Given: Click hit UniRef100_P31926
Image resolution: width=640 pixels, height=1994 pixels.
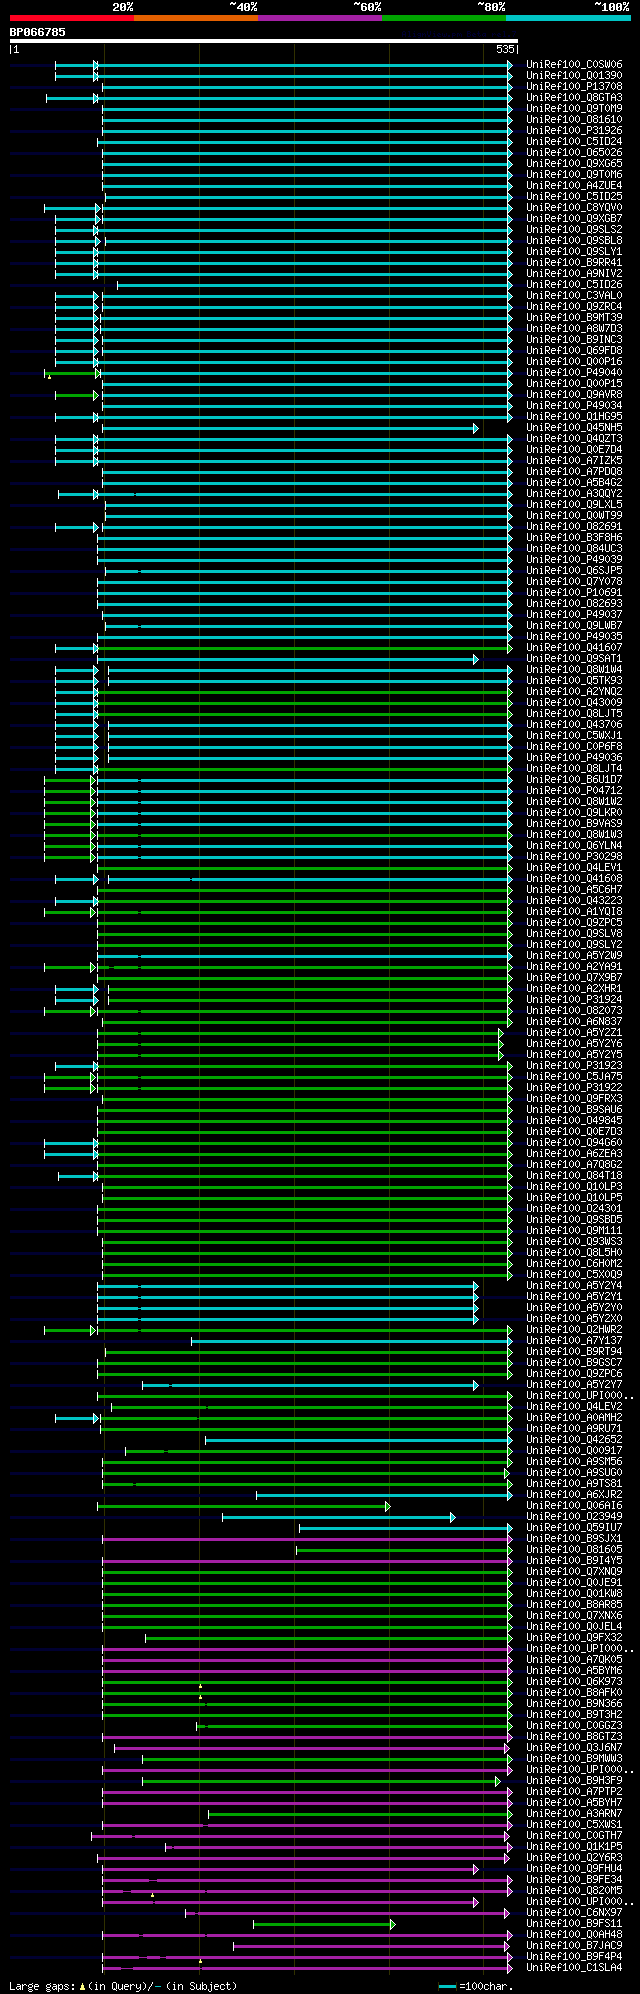Looking at the screenshot, I should (574, 131).
